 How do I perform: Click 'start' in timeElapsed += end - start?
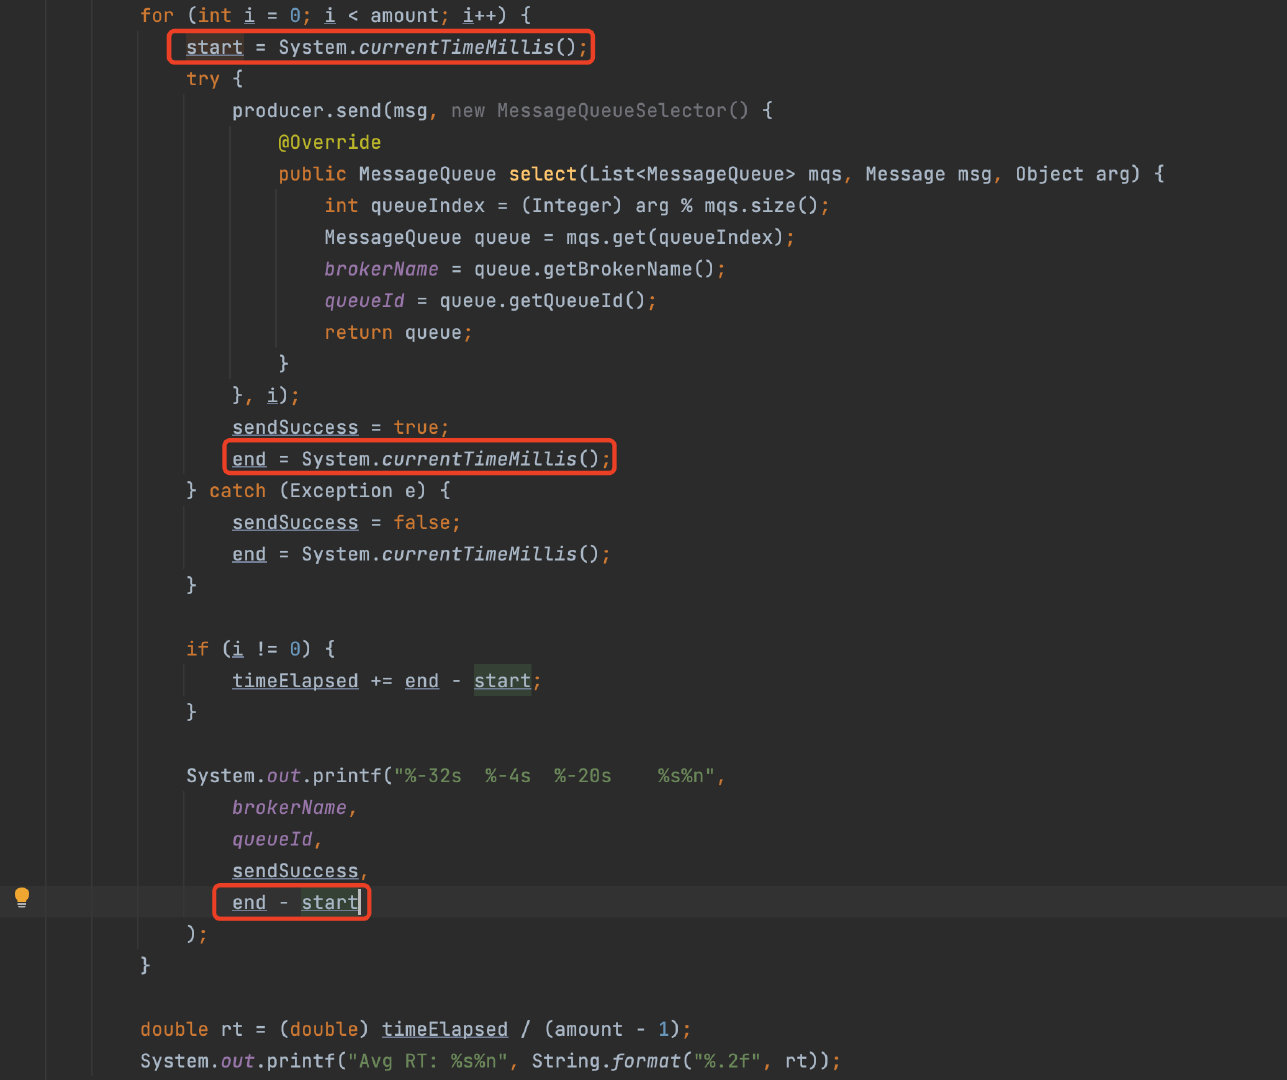tap(502, 681)
